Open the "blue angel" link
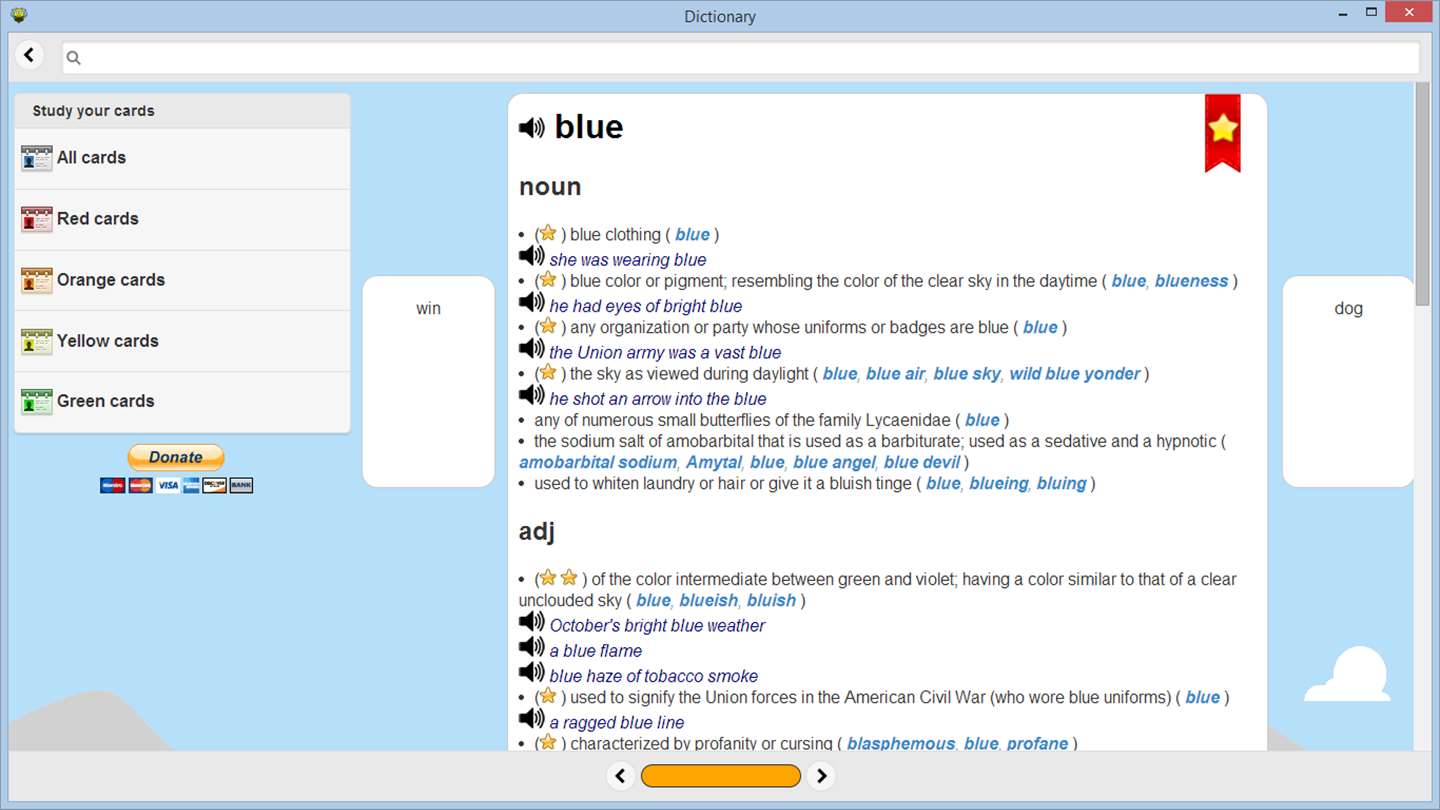Screen dimensions: 1440x810 (x=834, y=462)
